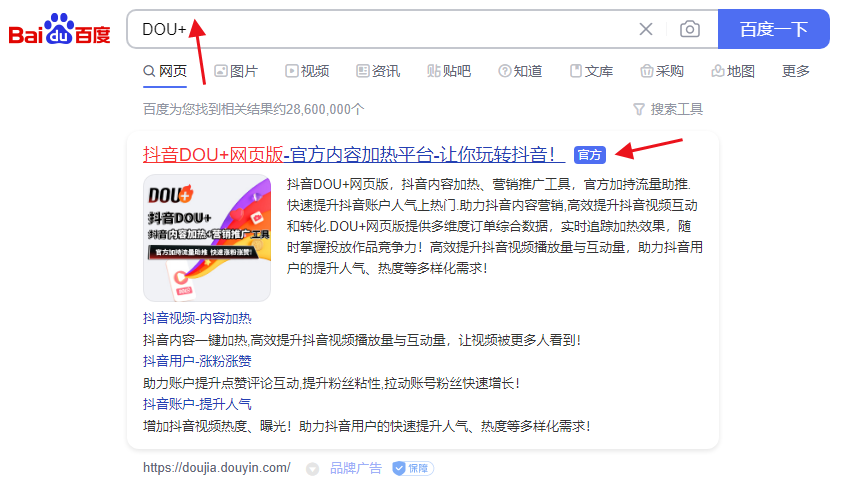This screenshot has height=480, width=850.
Task: Open 搜索工具 filter options
Action: pyautogui.click(x=668, y=110)
